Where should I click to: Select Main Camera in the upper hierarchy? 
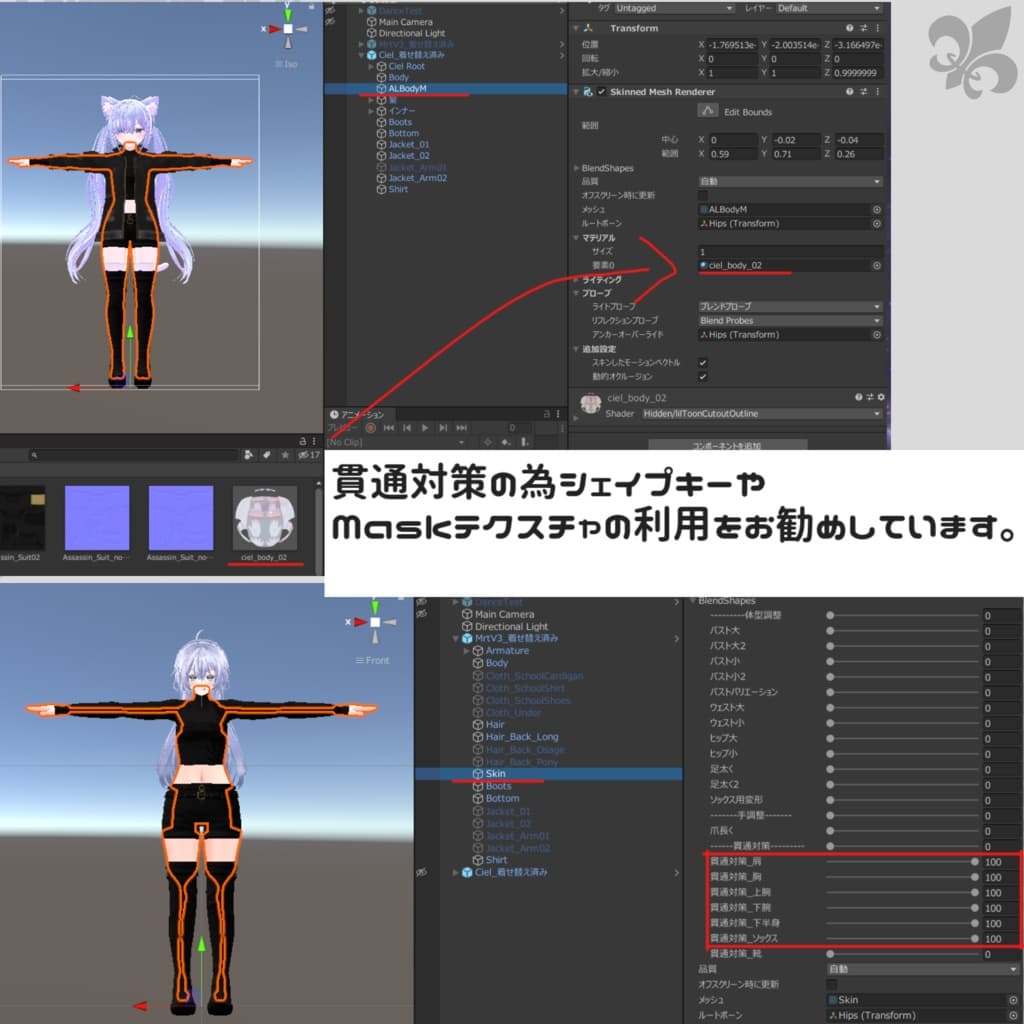tap(405, 22)
